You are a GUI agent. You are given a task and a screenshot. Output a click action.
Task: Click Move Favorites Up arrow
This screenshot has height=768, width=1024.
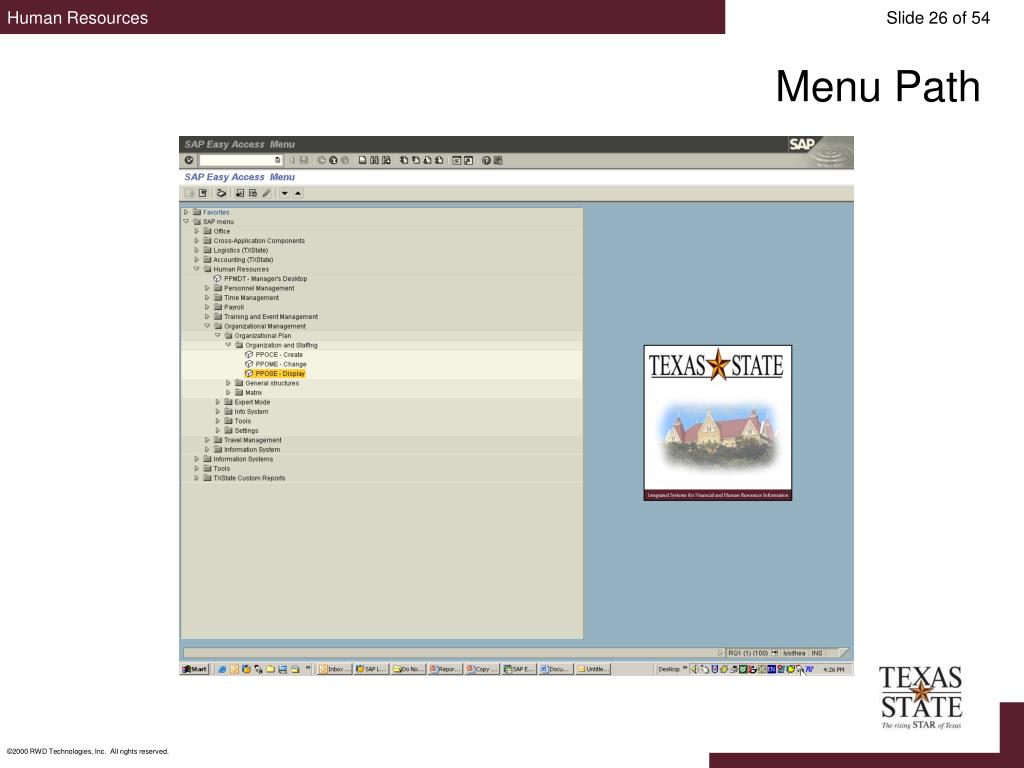(x=298, y=193)
